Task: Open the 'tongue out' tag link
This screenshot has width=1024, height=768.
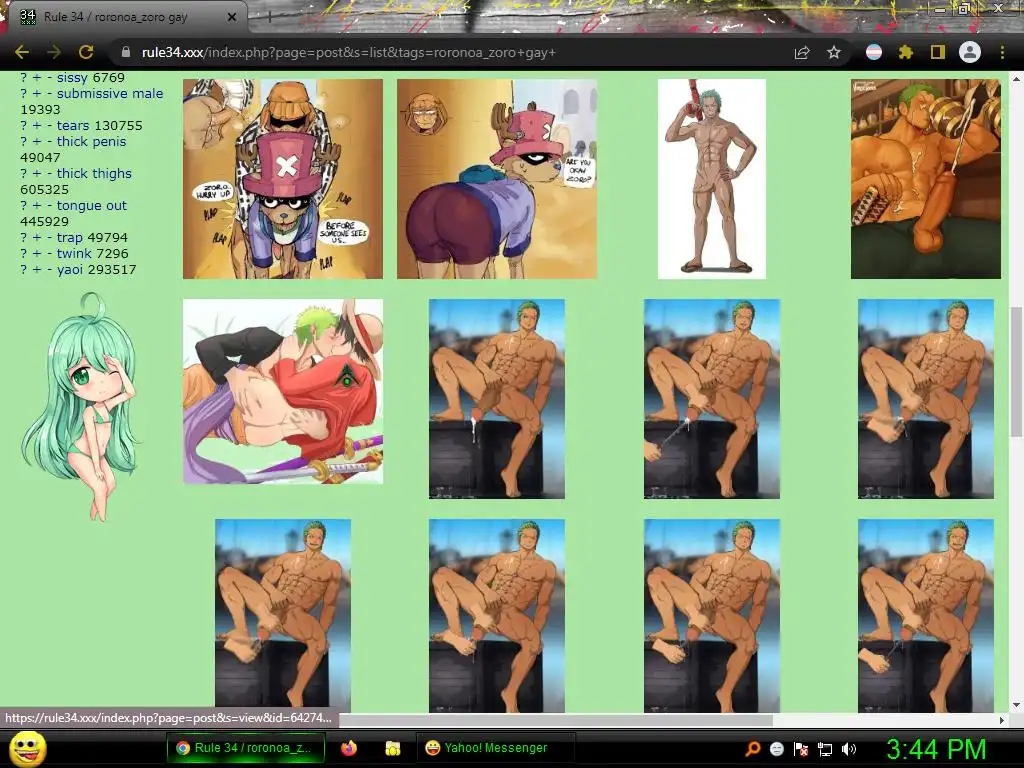Action: tap(91, 205)
